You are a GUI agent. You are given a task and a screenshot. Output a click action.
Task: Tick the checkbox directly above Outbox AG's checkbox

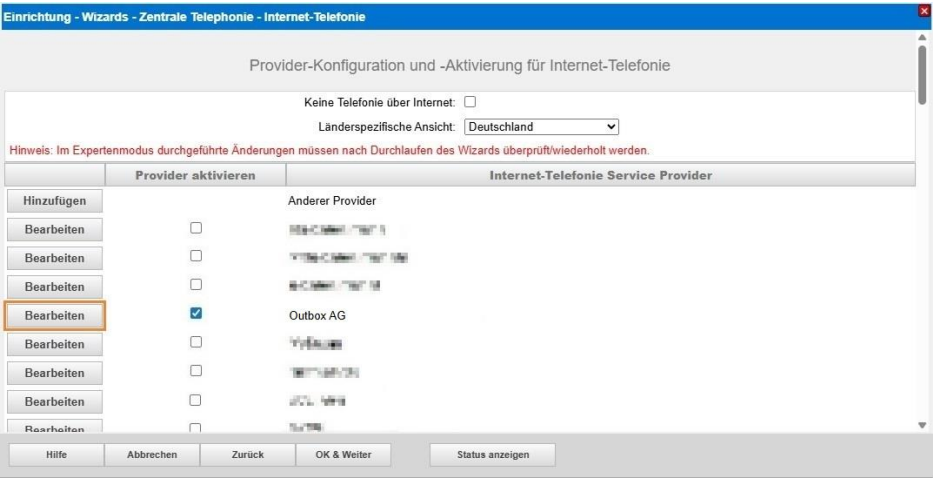(x=196, y=286)
